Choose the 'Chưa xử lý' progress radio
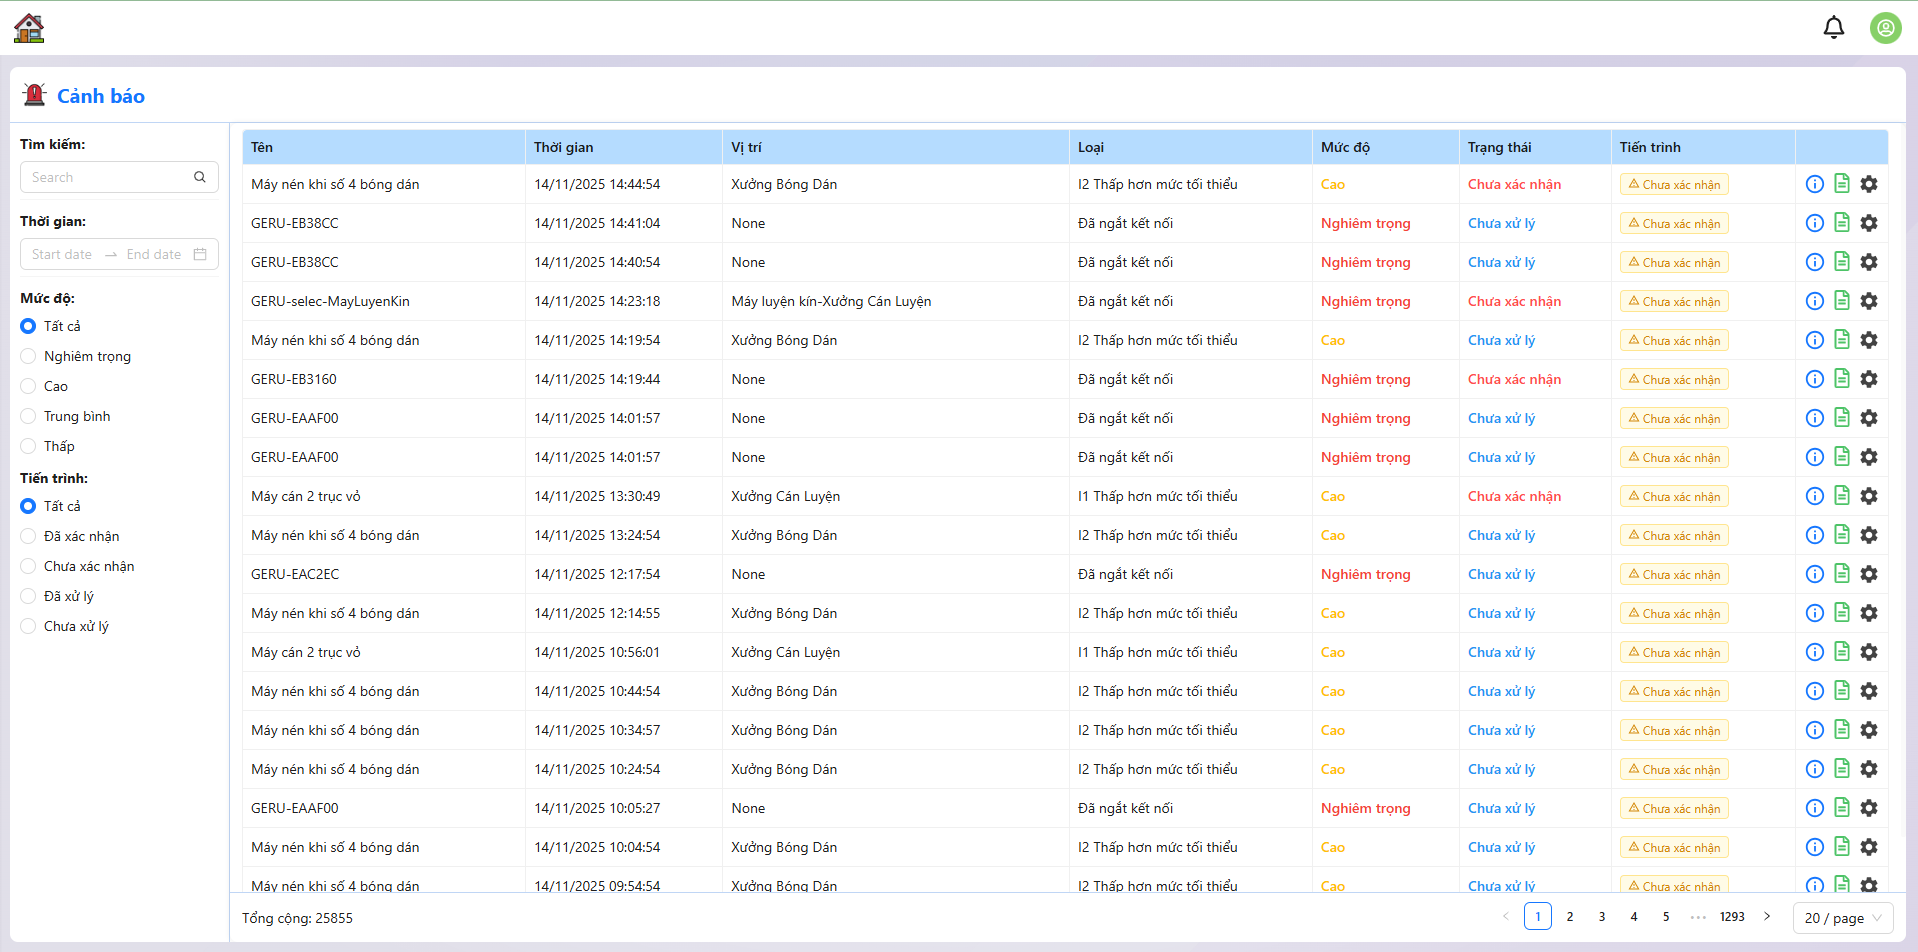The height and width of the screenshot is (952, 1918). 28,626
